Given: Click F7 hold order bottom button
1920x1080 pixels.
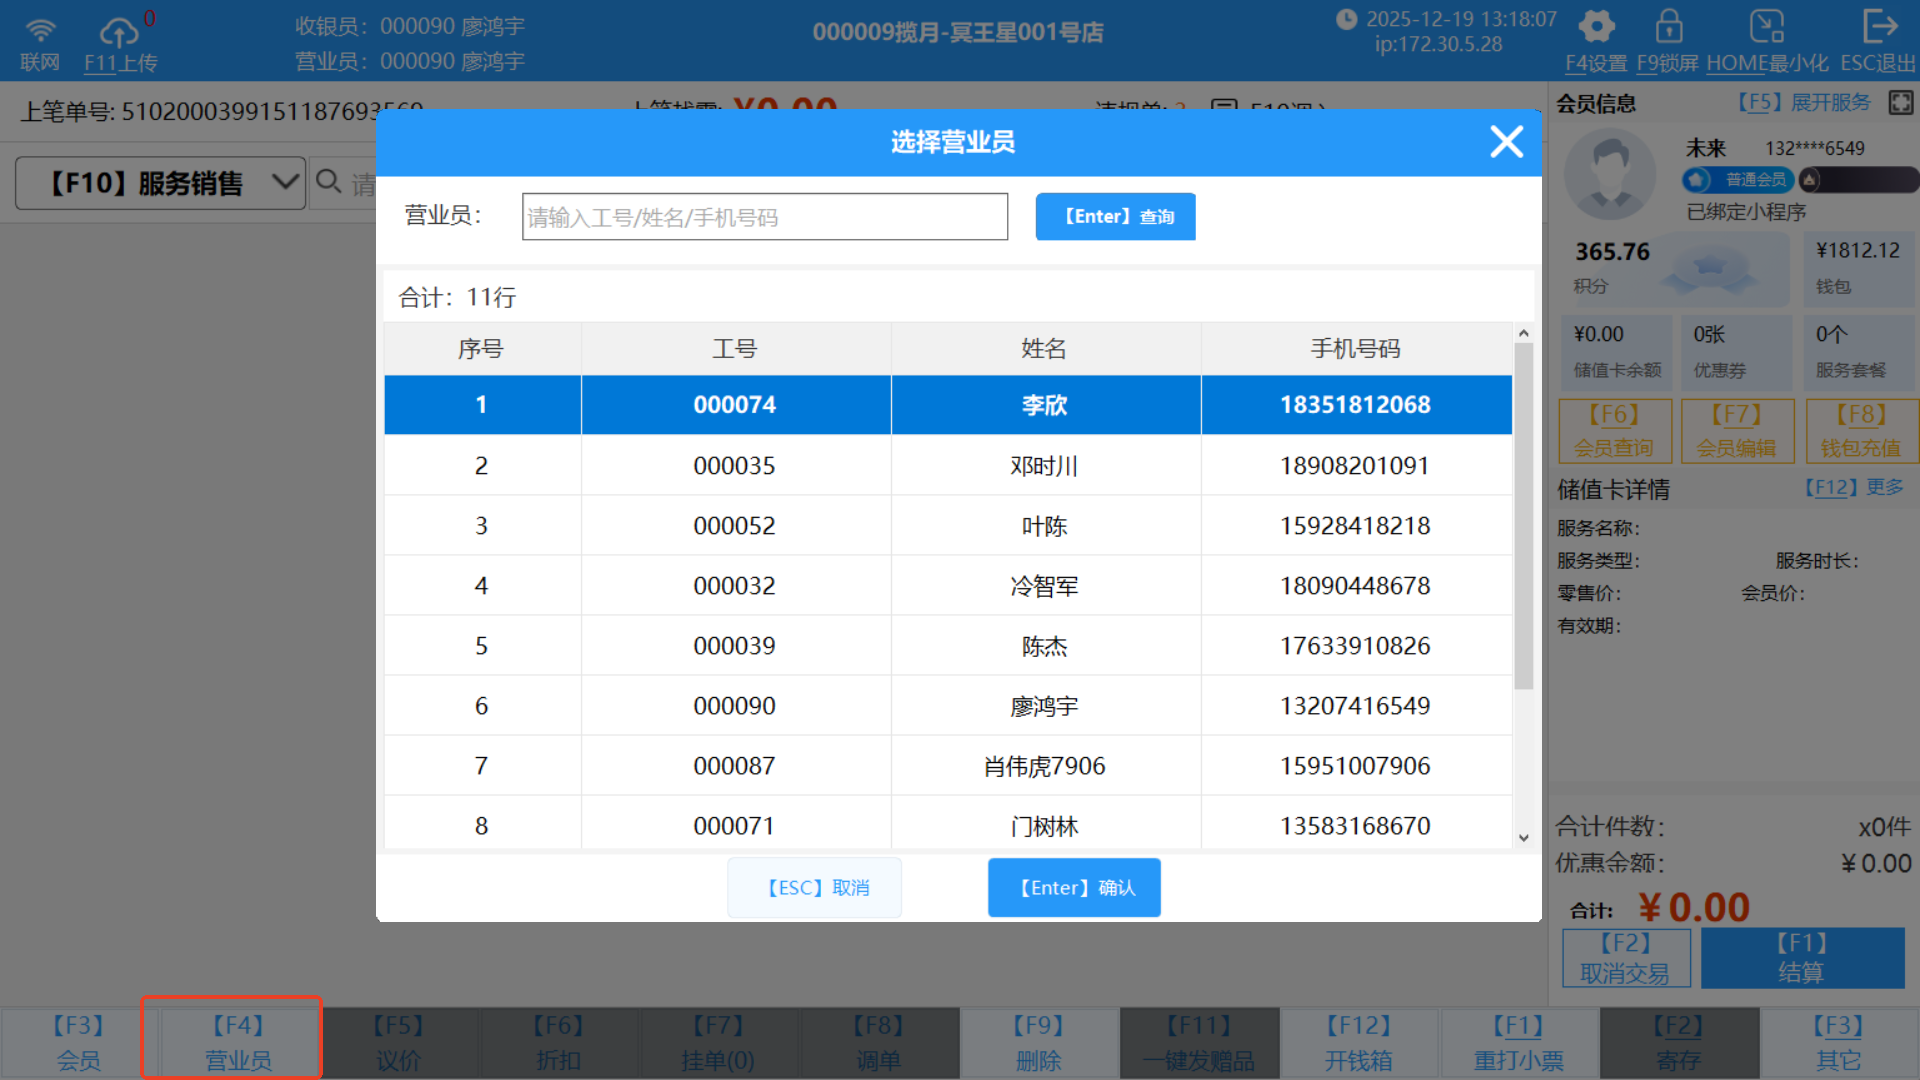Looking at the screenshot, I should (718, 1043).
